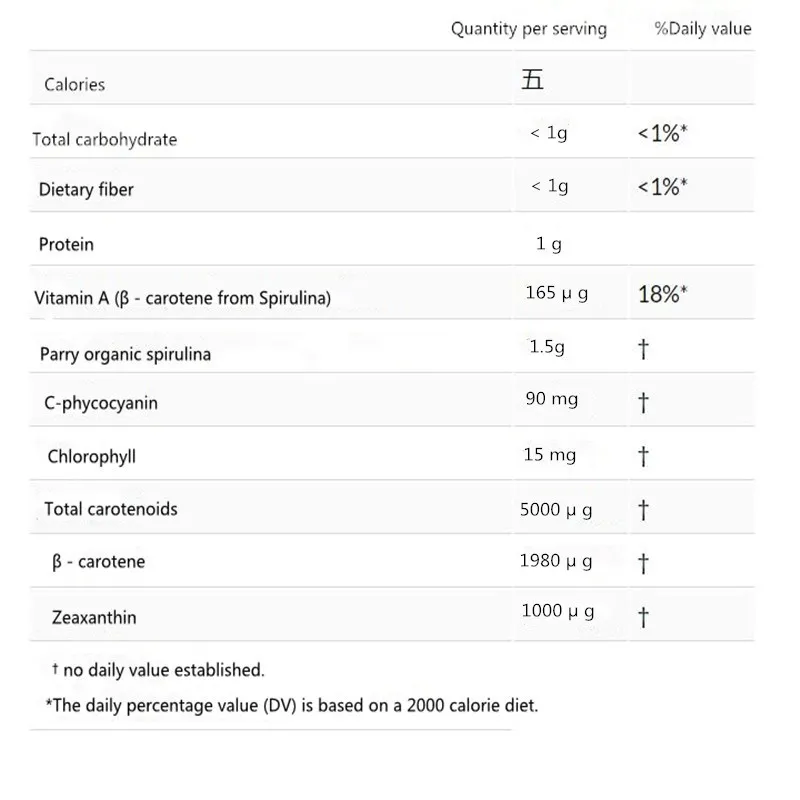Click the 165 μg quantity value
800x800 pixels.
[556, 293]
